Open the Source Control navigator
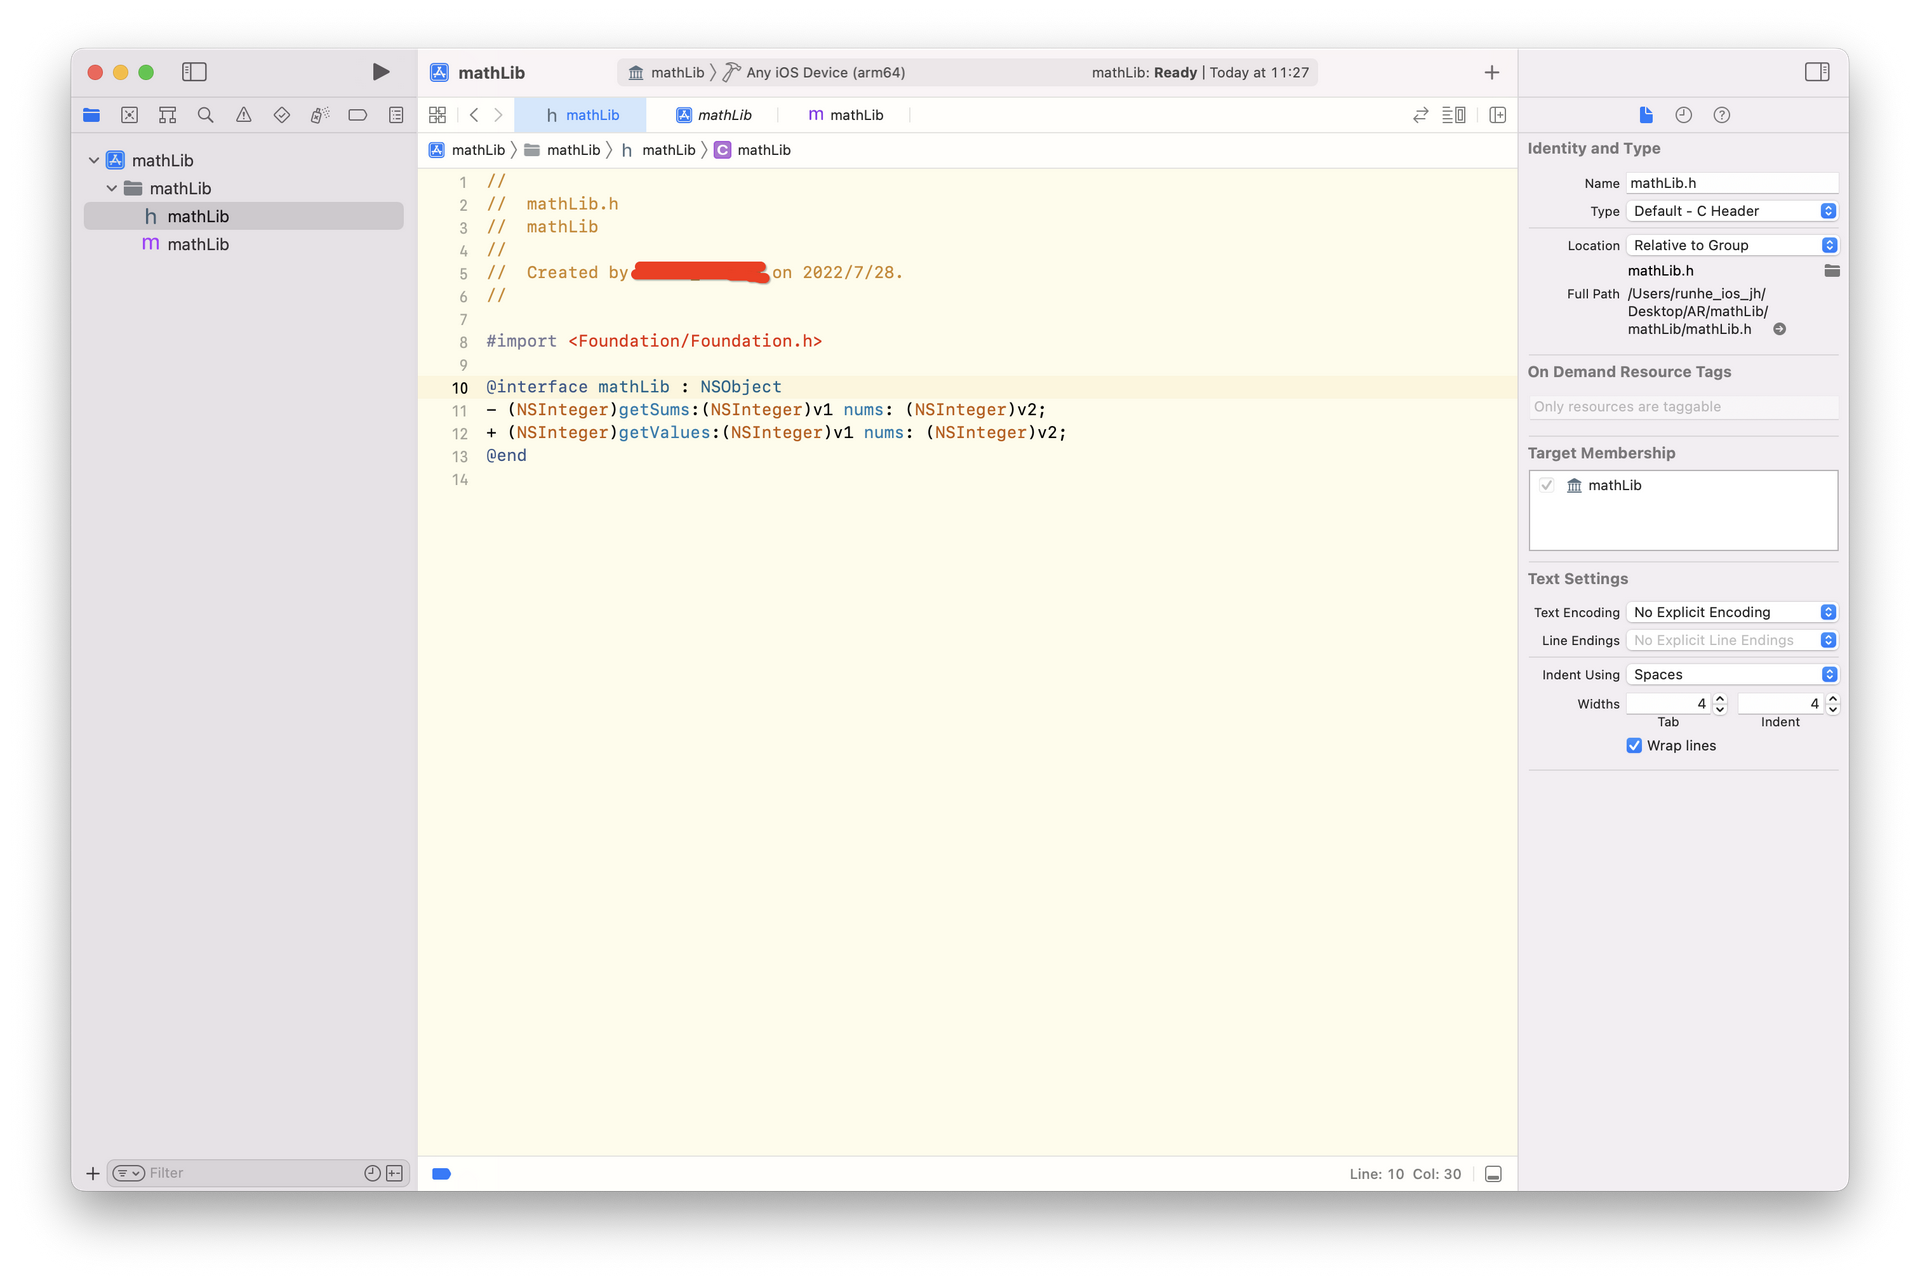The width and height of the screenshot is (1920, 1285). pyautogui.click(x=130, y=115)
